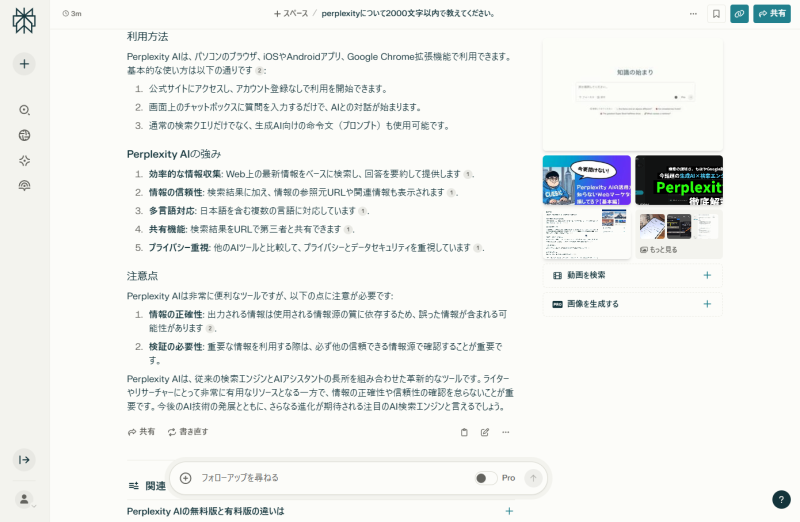Open the thread's three-dot menu at top
Viewport: 800px width, 522px height.
(x=693, y=14)
